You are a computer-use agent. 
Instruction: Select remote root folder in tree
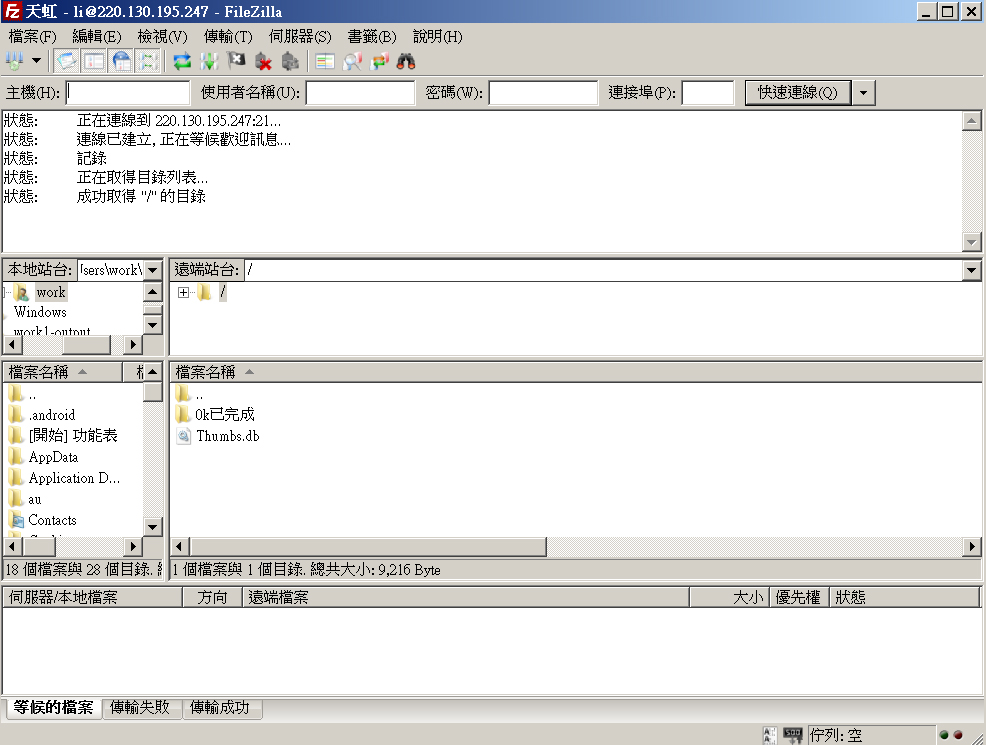[223, 292]
